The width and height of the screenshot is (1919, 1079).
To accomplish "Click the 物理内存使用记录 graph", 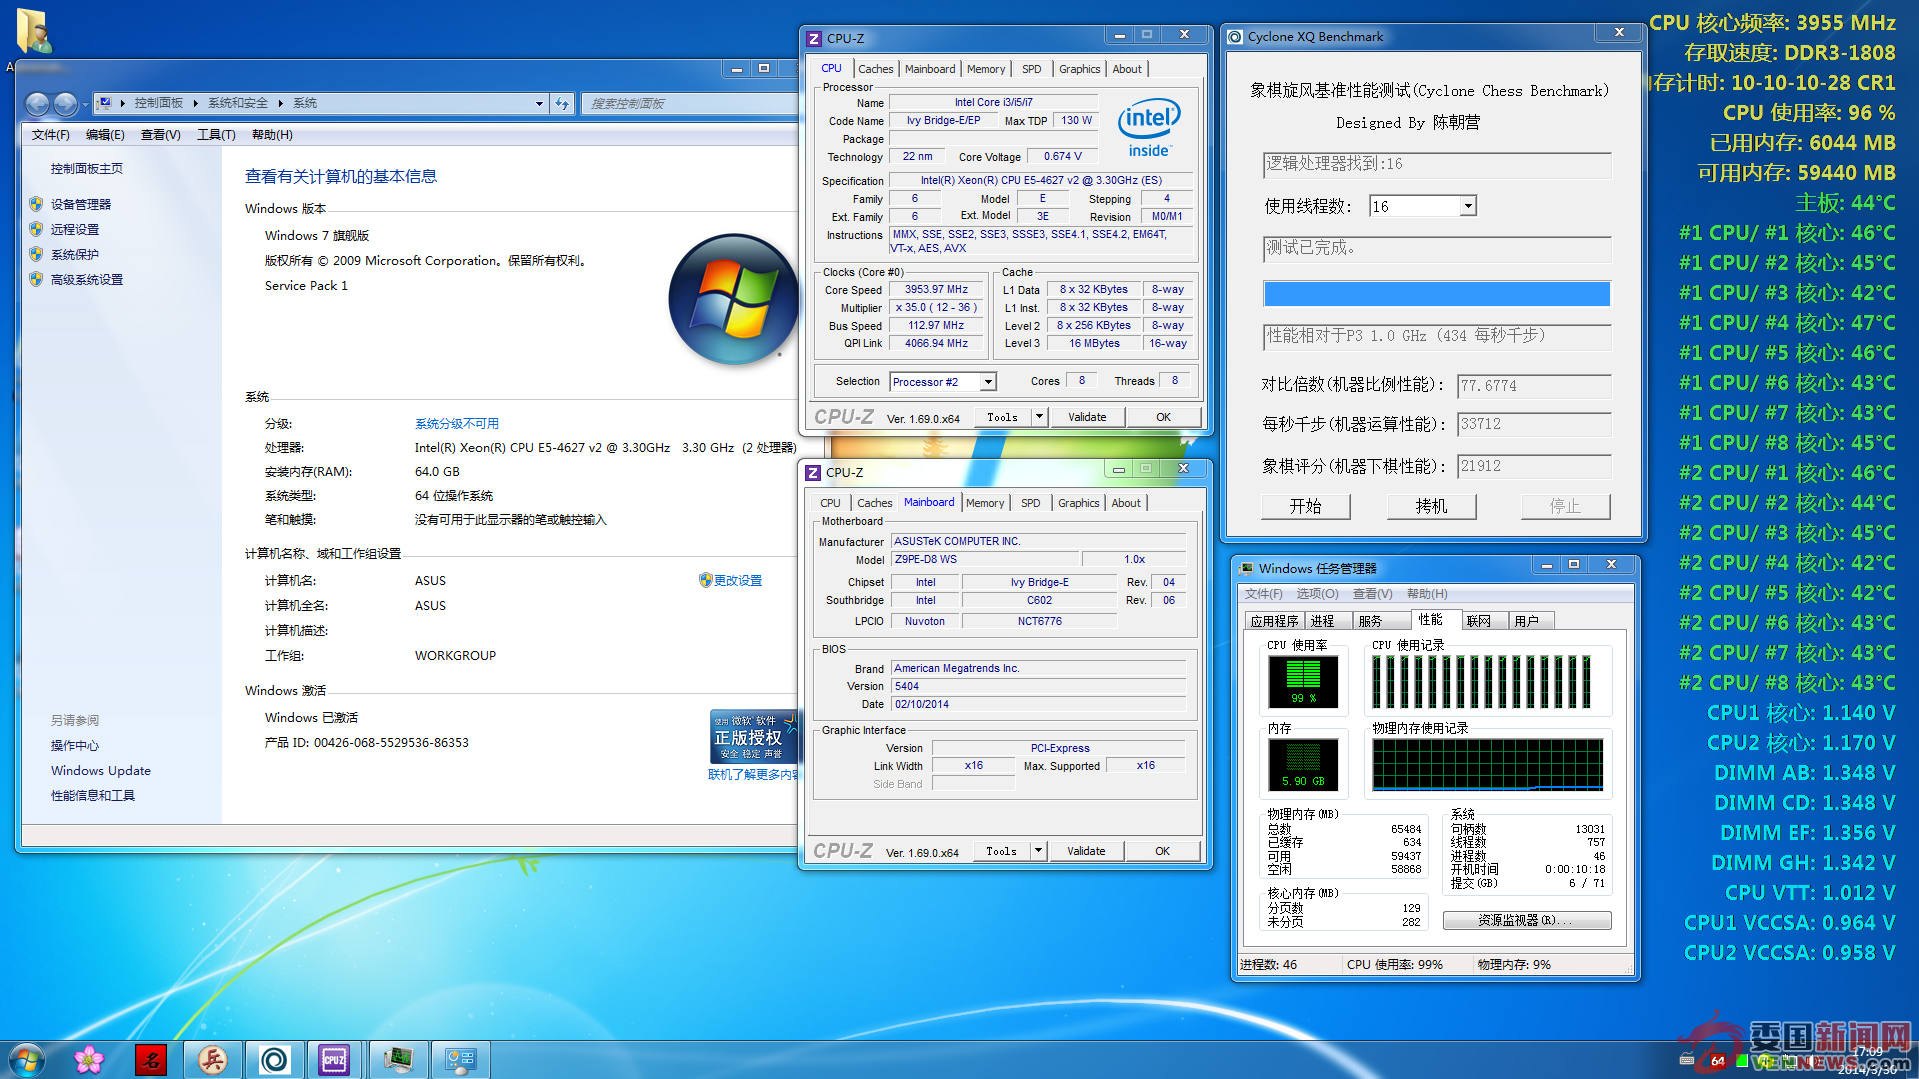I will tap(1487, 765).
